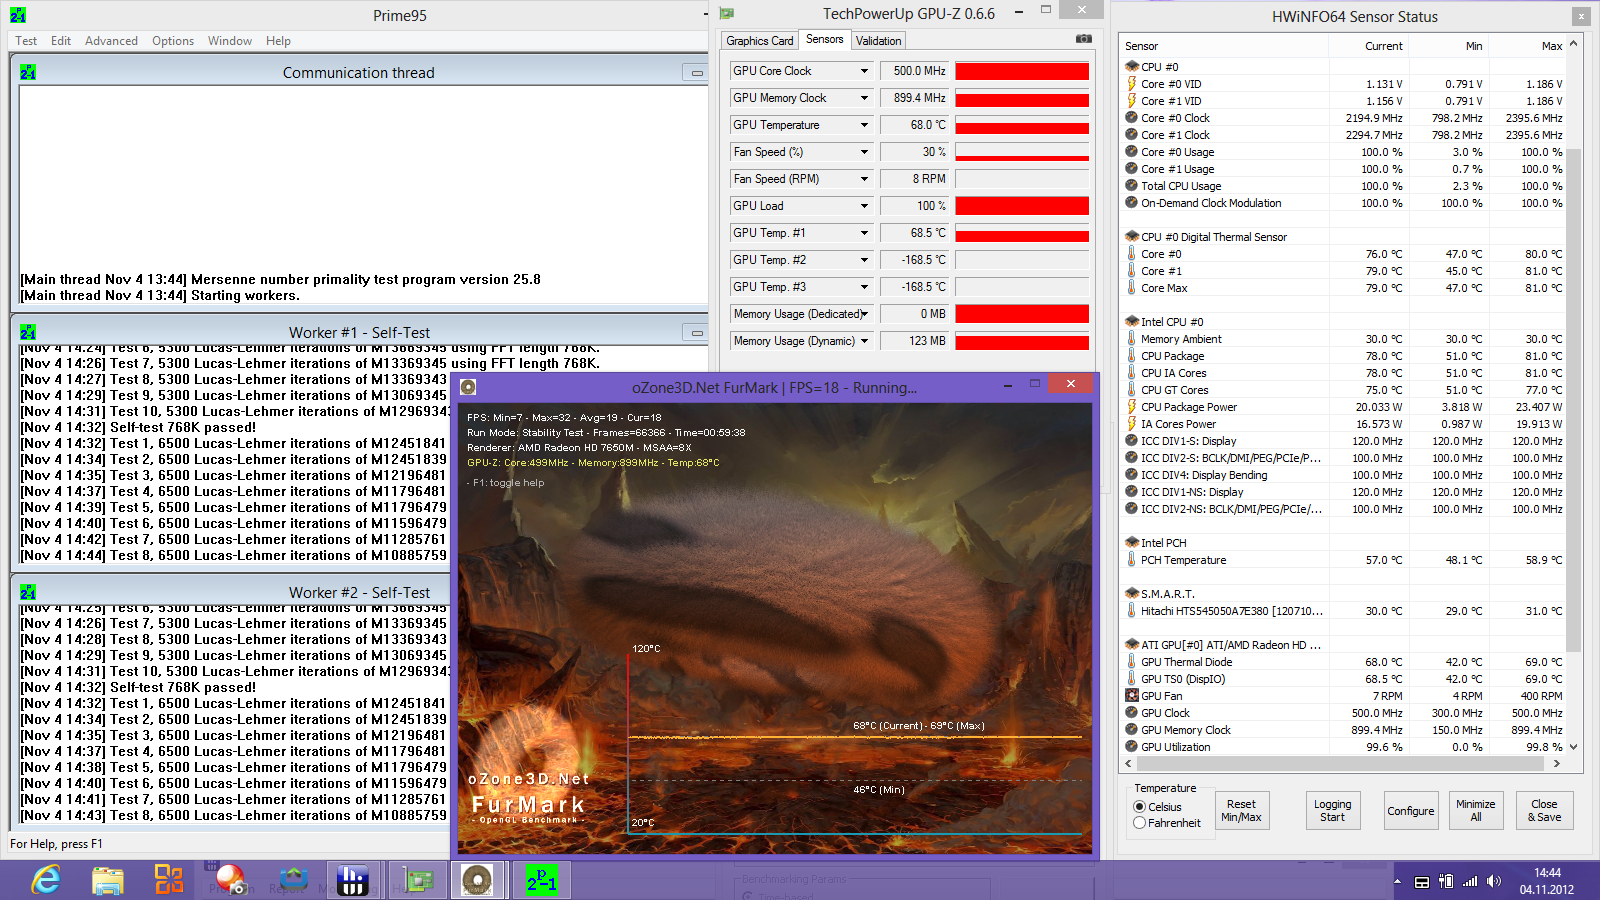The width and height of the screenshot is (1600, 900).
Task: Open HWiNFO Configure settings
Action: click(1410, 811)
